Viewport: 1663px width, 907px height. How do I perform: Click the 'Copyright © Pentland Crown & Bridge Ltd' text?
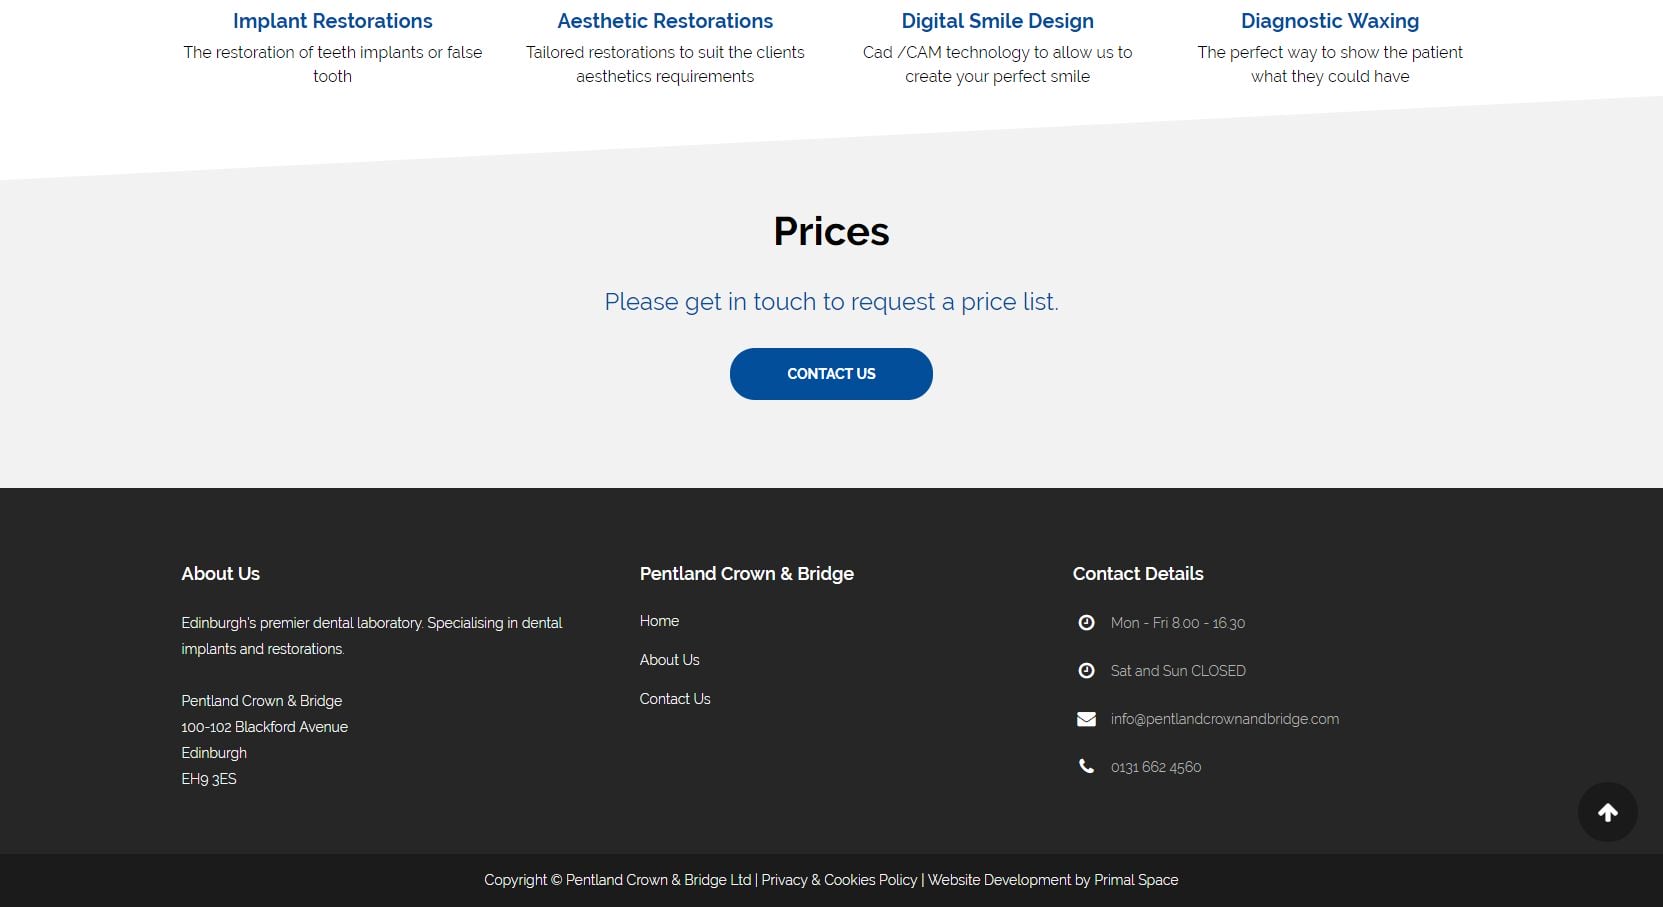[x=618, y=880]
